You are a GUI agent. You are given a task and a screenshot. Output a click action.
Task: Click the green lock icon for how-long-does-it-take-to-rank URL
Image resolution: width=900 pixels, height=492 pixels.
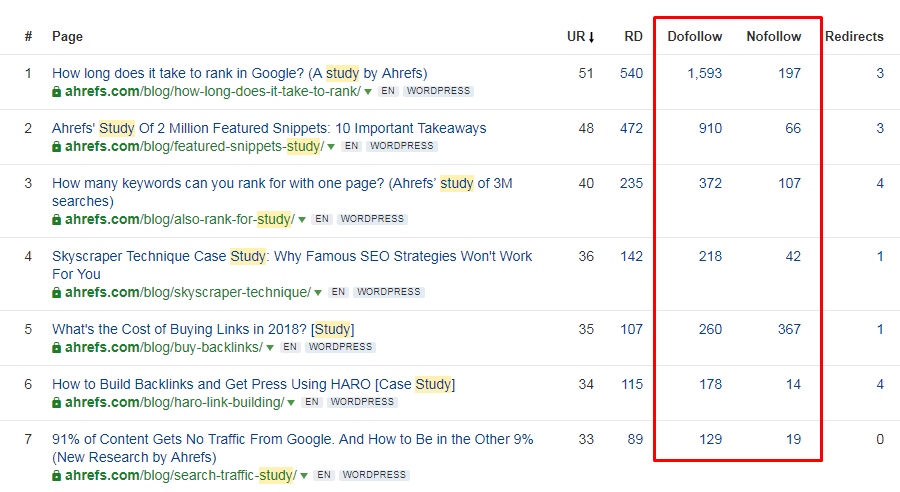pyautogui.click(x=57, y=91)
